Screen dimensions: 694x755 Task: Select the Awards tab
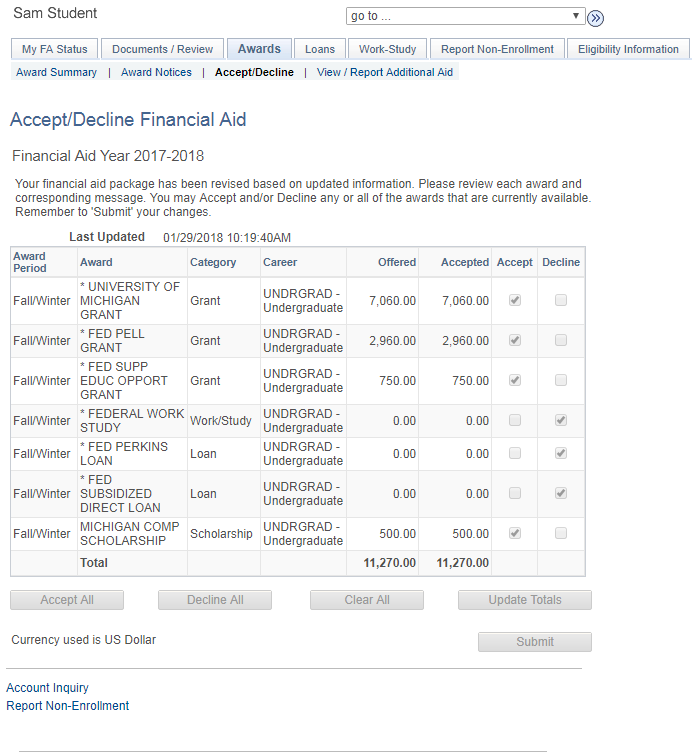pyautogui.click(x=259, y=49)
